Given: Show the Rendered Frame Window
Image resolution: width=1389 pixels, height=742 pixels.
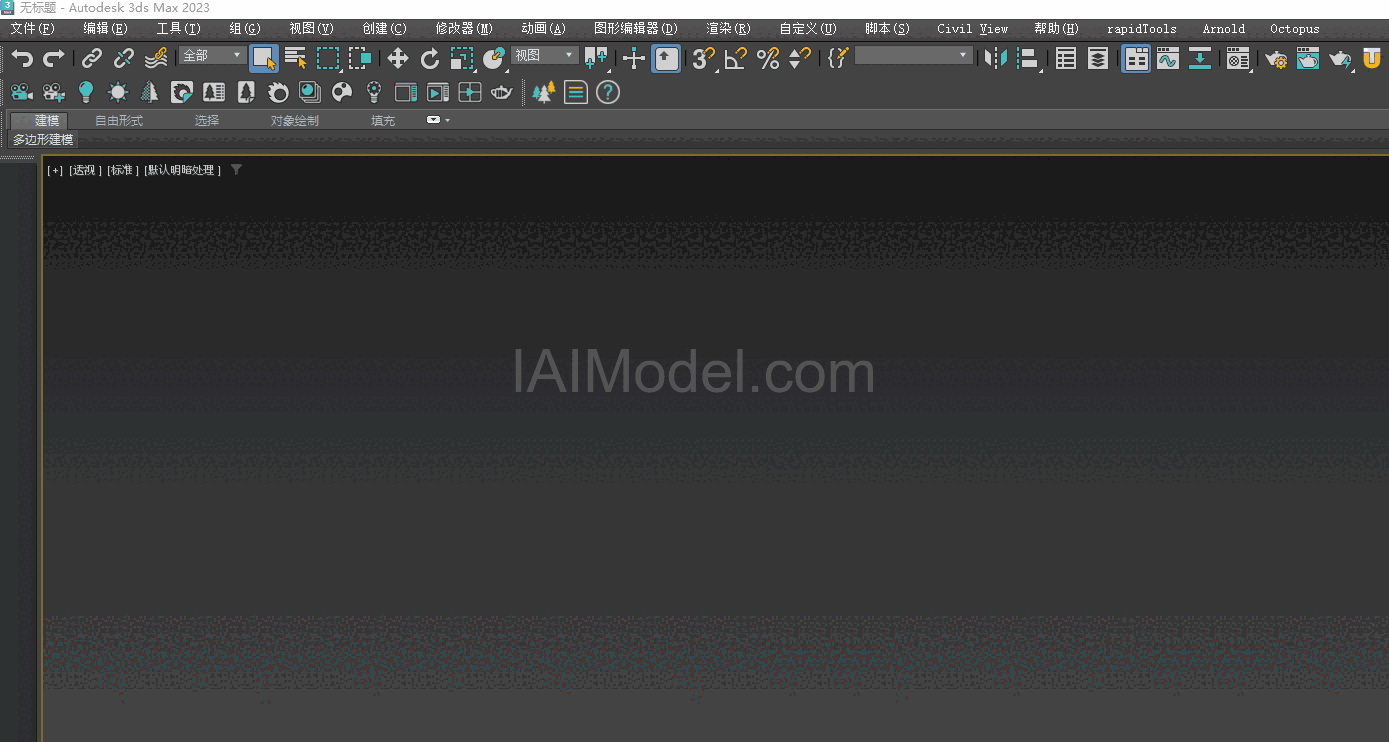Looking at the screenshot, I should tap(1308, 58).
